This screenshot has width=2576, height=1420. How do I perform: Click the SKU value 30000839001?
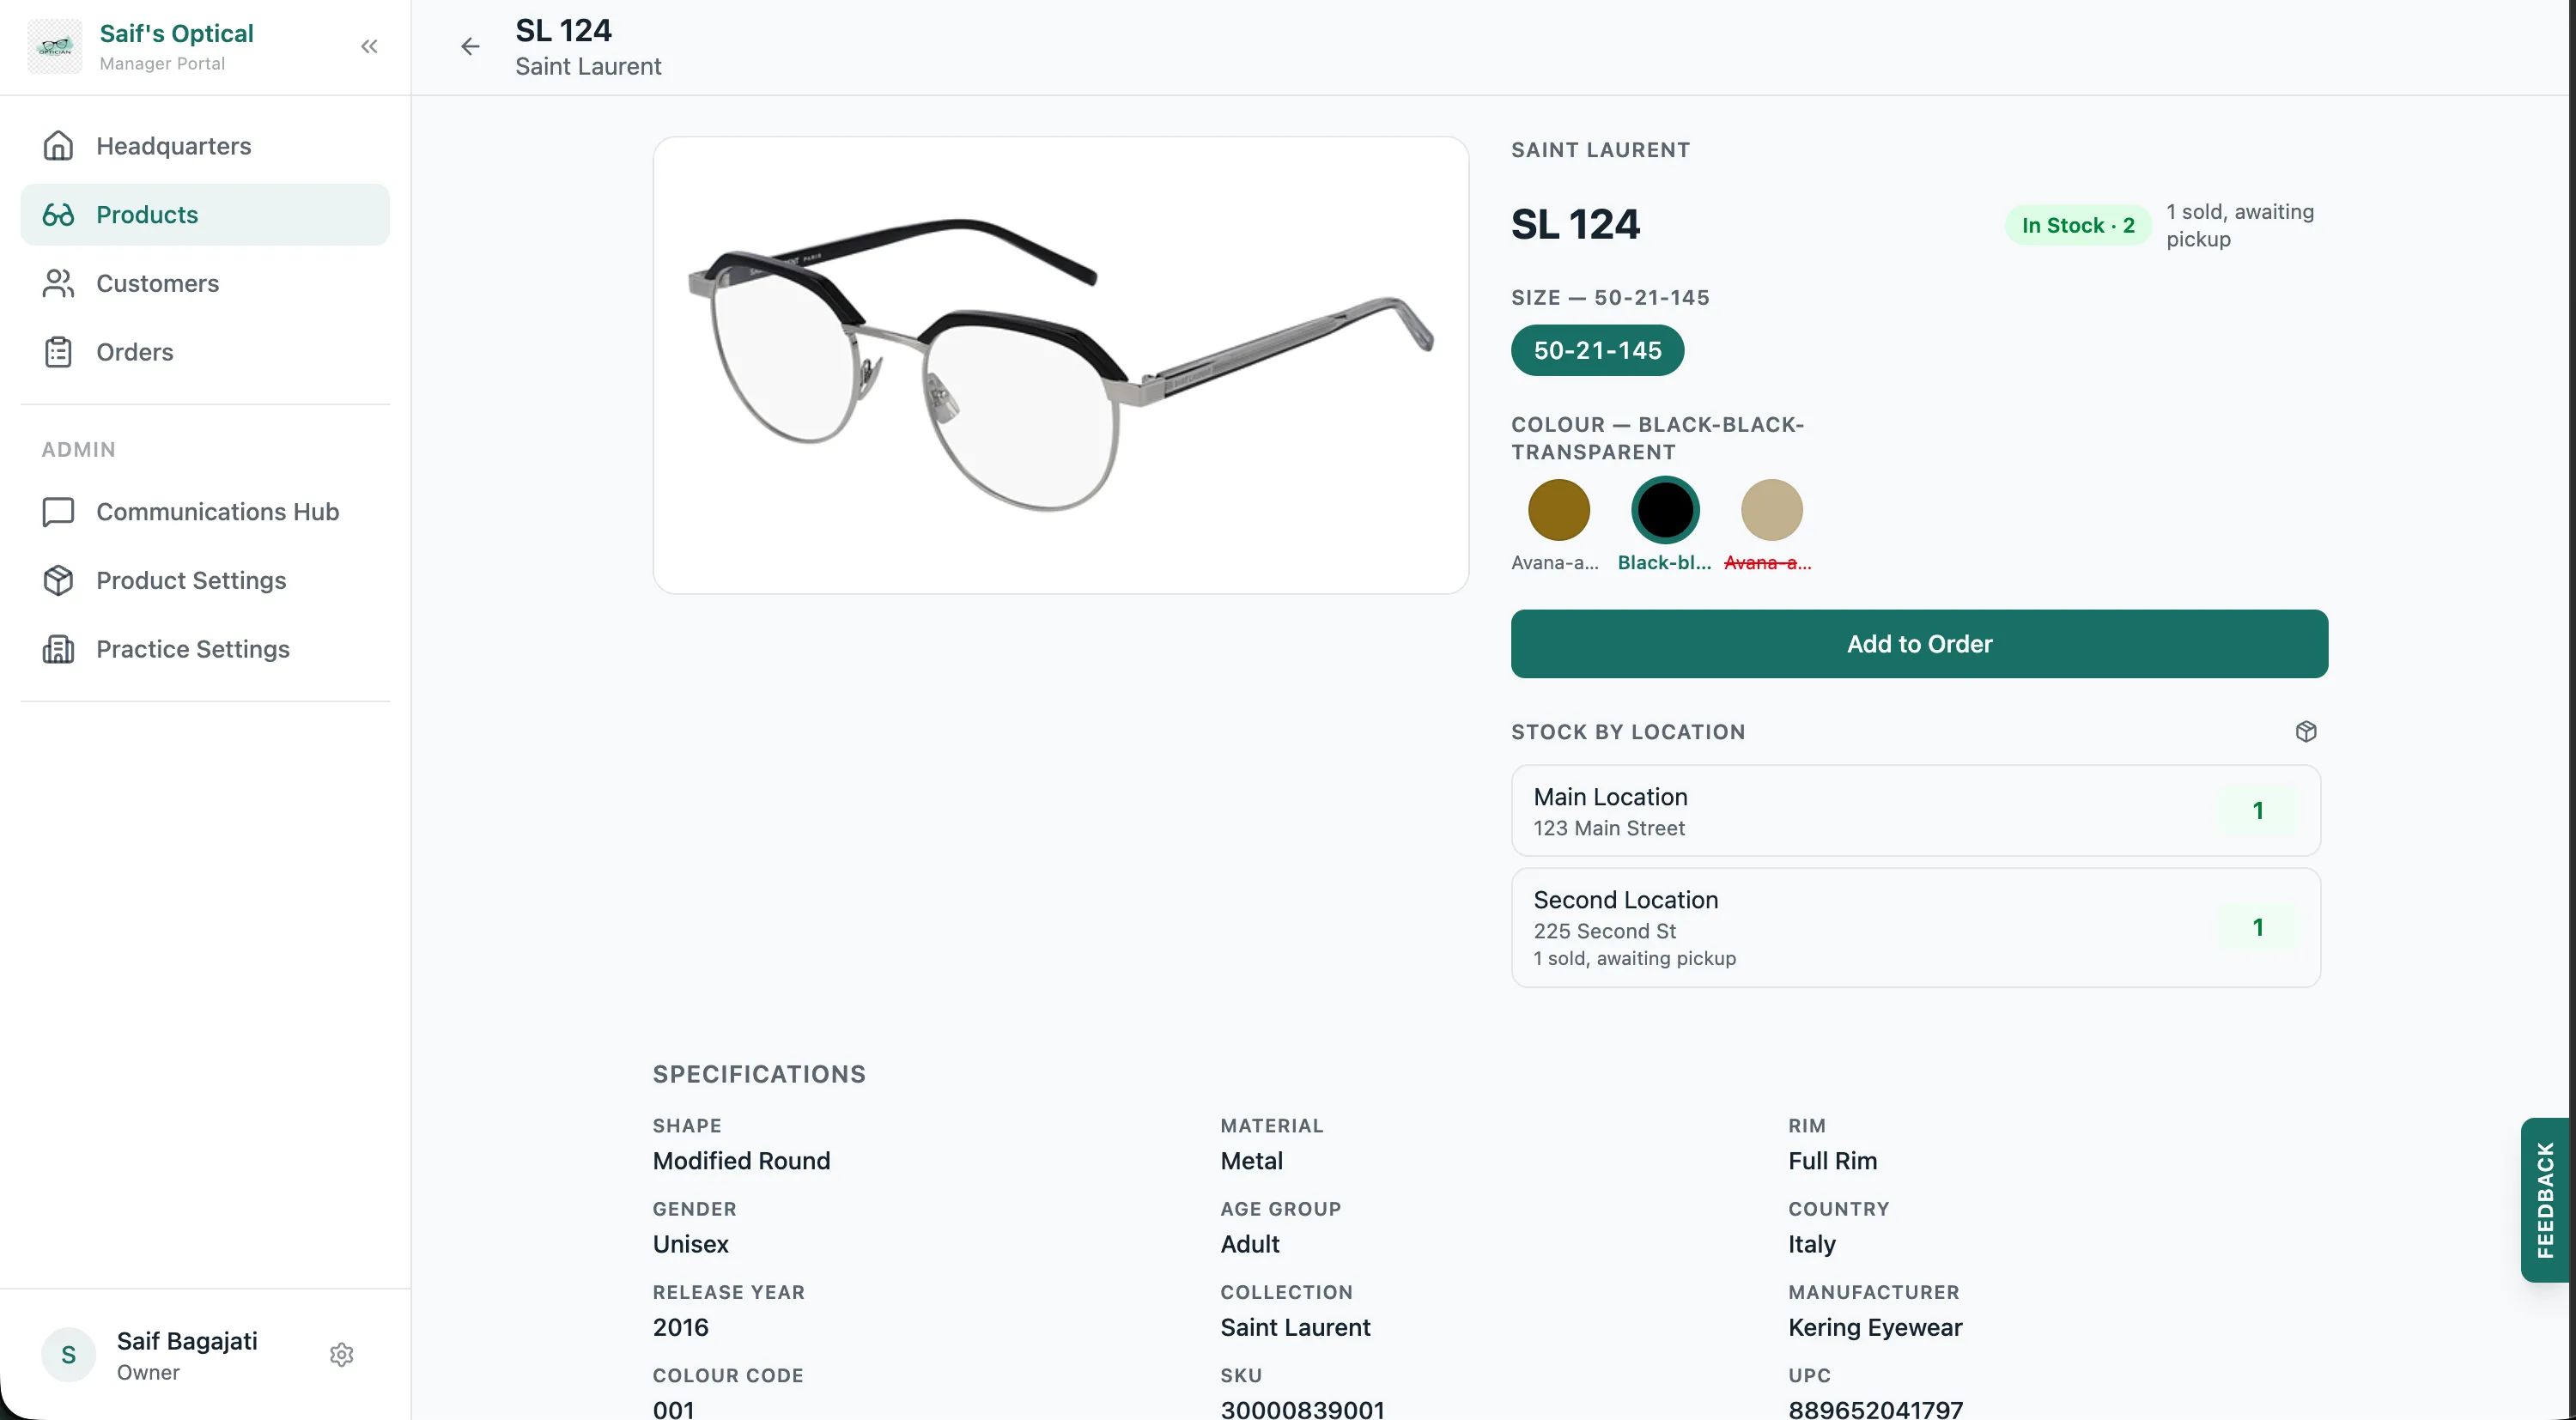[1302, 1408]
